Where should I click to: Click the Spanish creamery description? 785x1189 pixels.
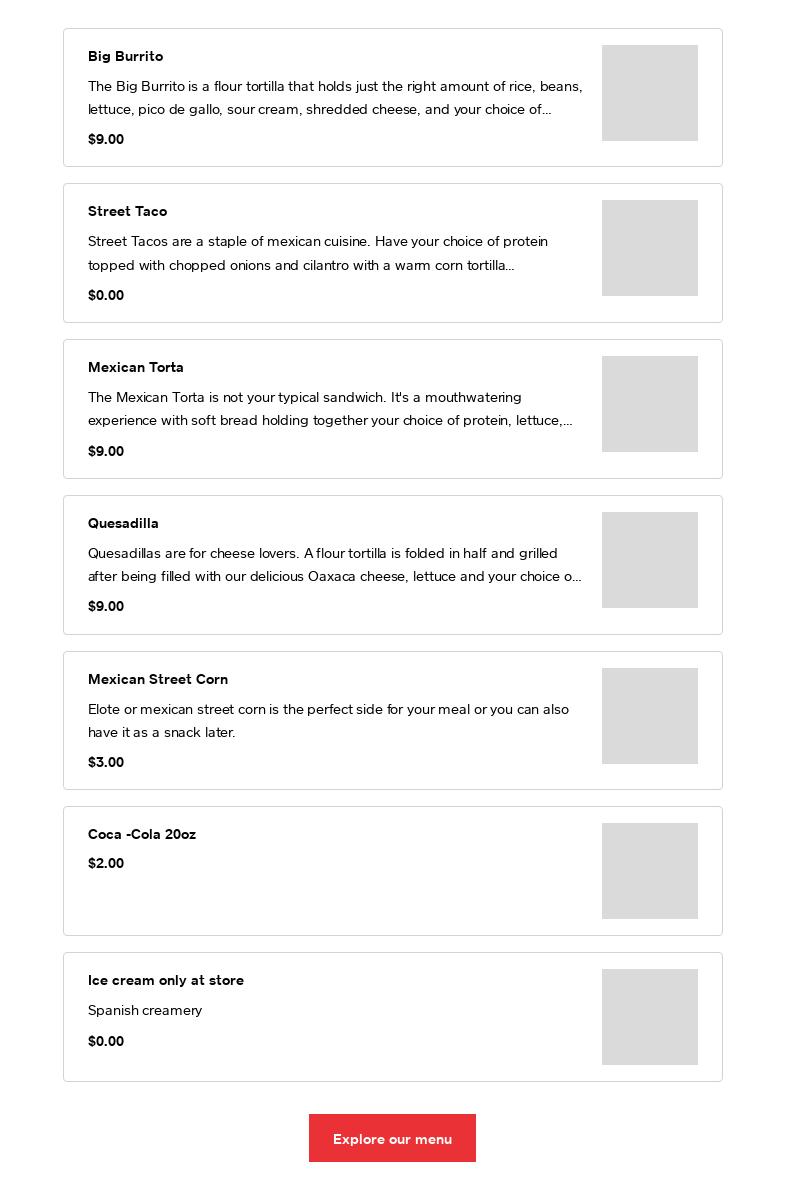(x=145, y=1011)
